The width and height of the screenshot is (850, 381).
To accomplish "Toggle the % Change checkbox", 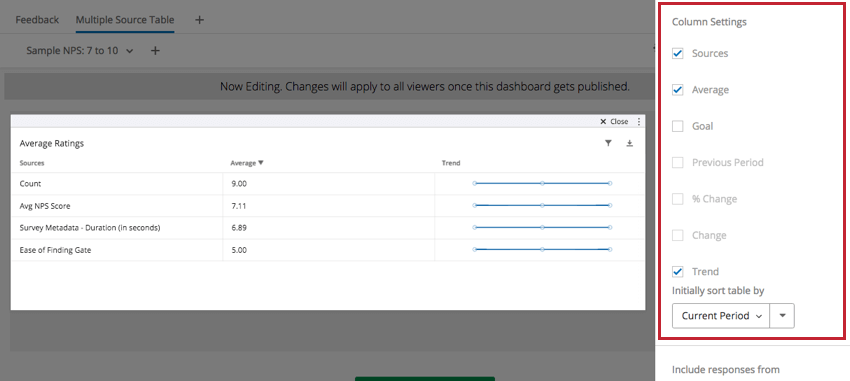I will 678,198.
